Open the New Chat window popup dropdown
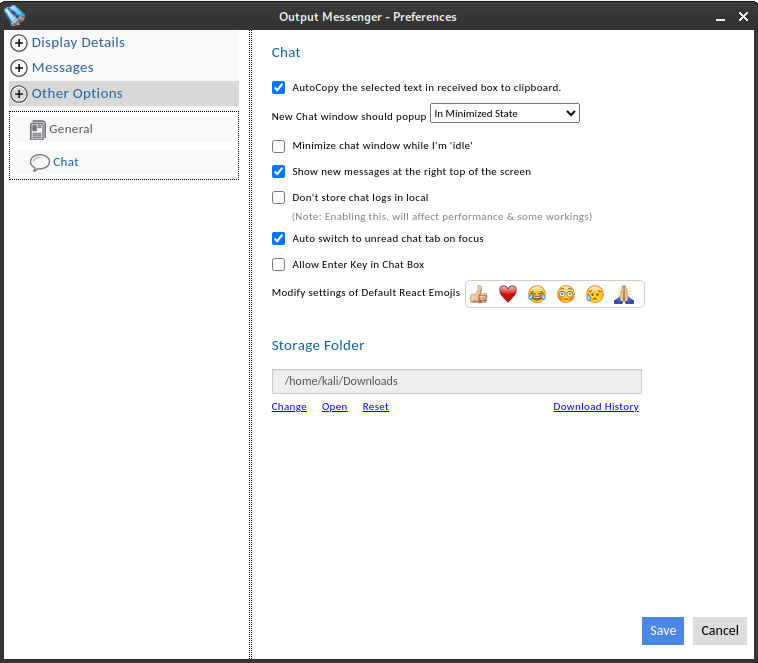This screenshot has height=663, width=758. point(505,114)
